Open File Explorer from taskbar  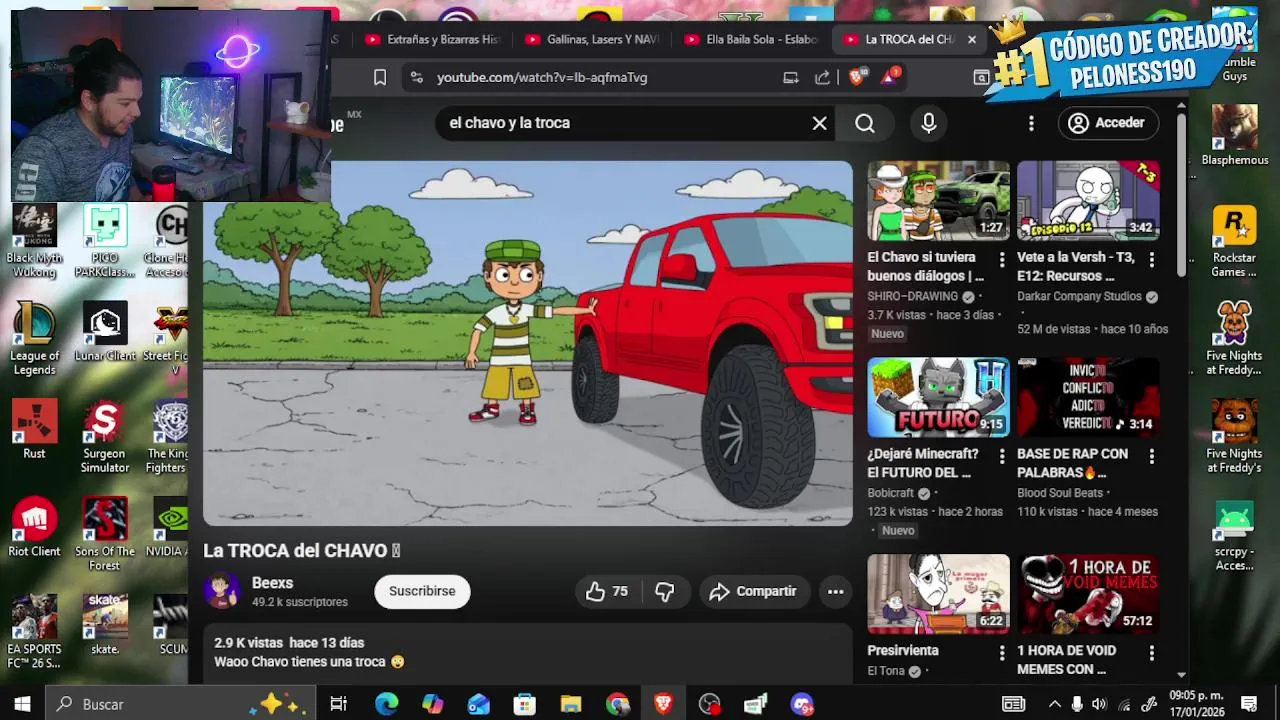click(x=571, y=704)
